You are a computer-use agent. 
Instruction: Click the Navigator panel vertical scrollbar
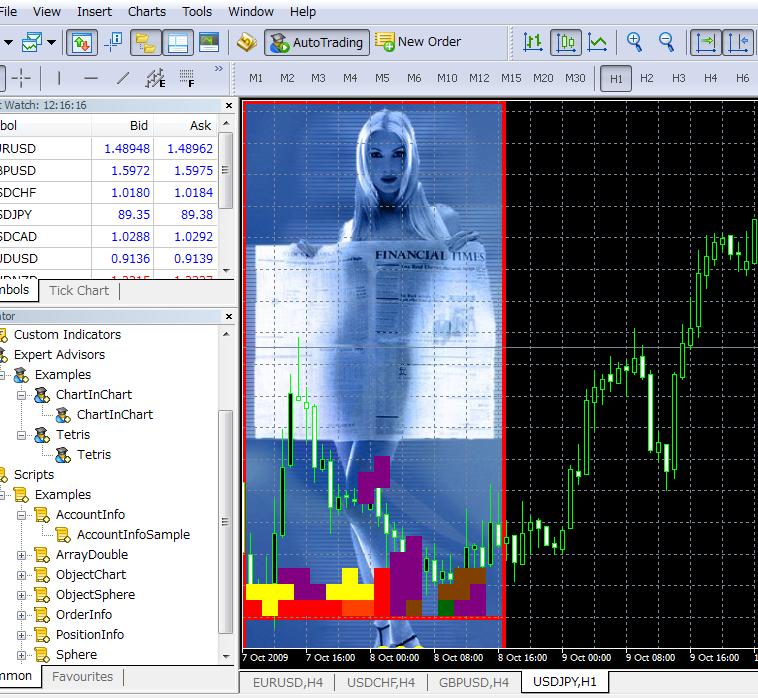[226, 522]
